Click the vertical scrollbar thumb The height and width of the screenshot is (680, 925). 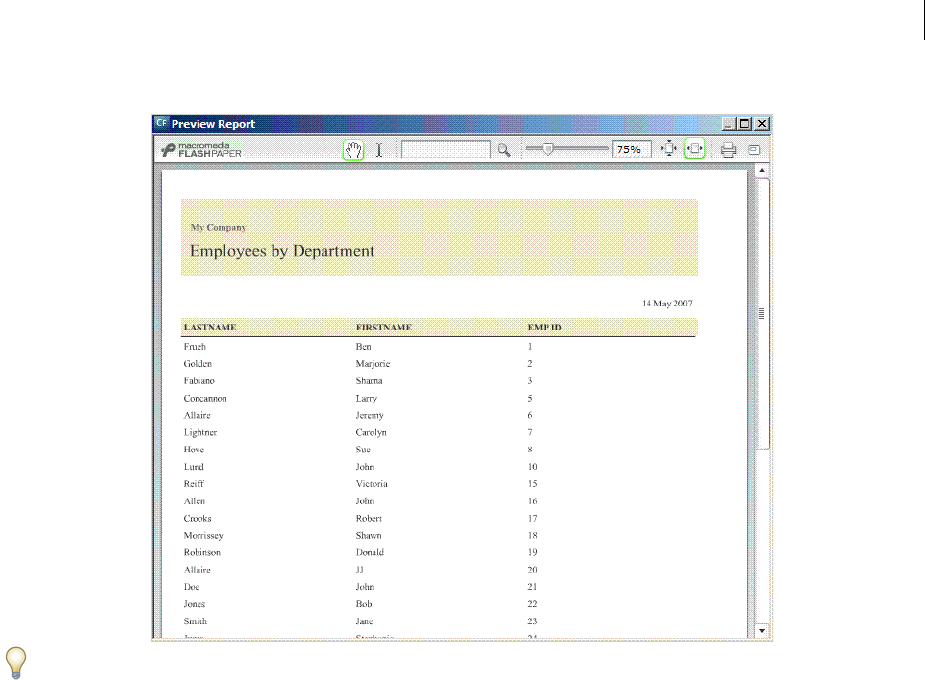pos(762,313)
